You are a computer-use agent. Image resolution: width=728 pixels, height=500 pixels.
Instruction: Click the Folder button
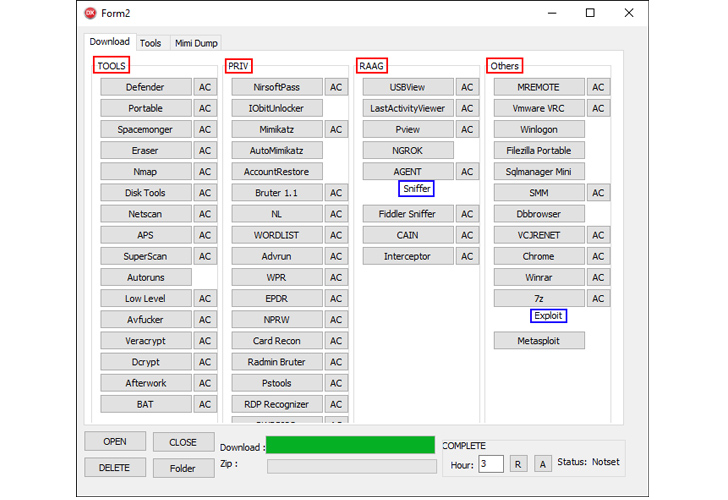[183, 468]
